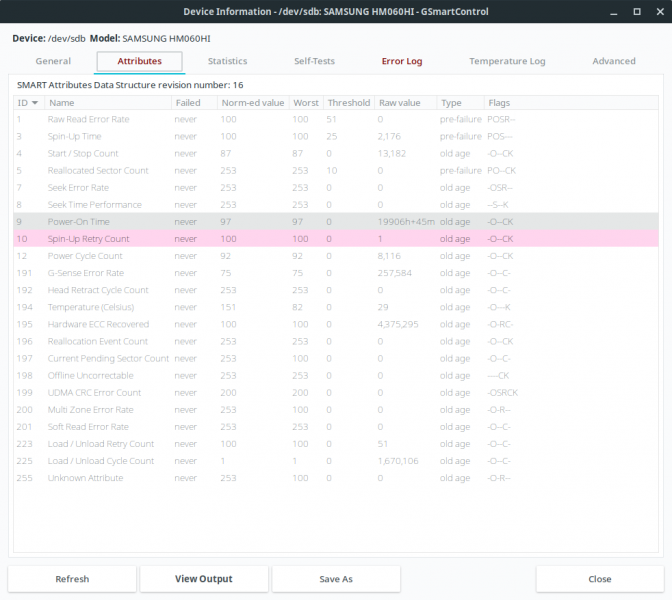Click raw value 2,176
672x600 pixels.
tap(389, 136)
